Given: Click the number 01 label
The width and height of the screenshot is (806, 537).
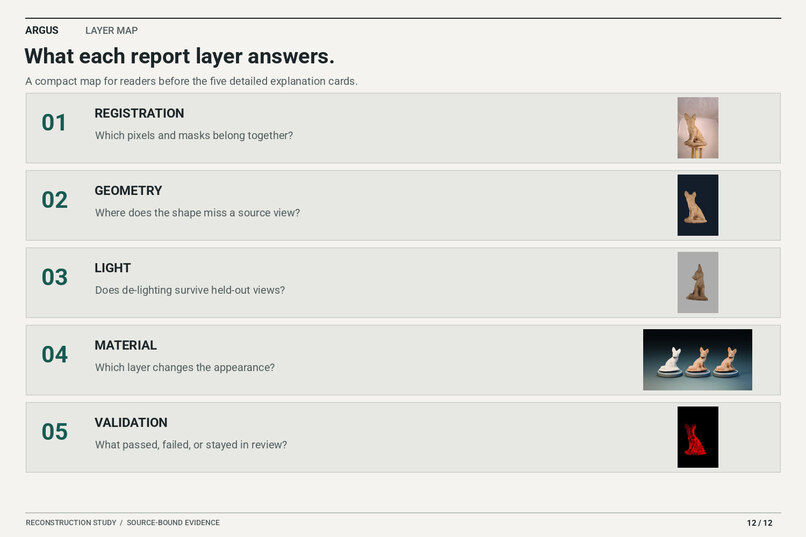Looking at the screenshot, I should tap(54, 123).
